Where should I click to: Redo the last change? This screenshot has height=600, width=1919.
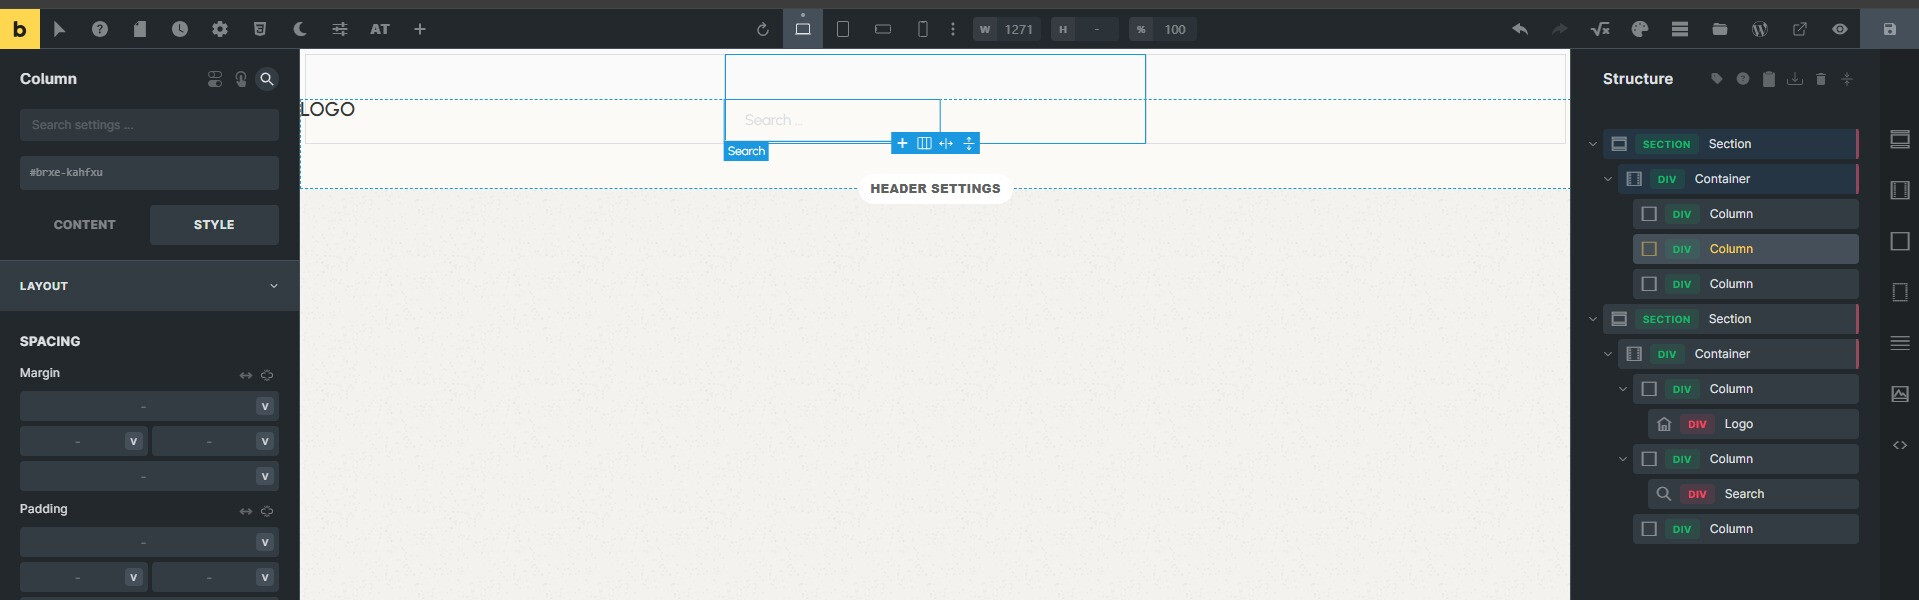pos(1560,29)
